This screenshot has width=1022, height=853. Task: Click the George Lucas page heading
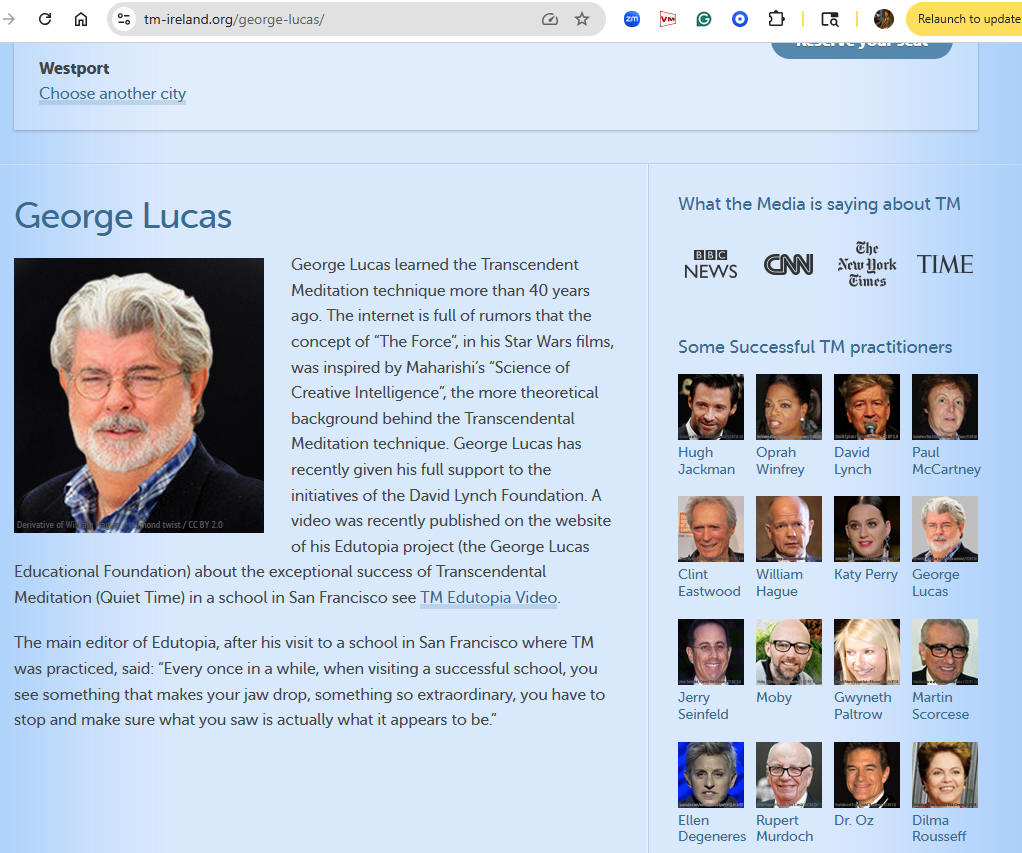point(123,216)
